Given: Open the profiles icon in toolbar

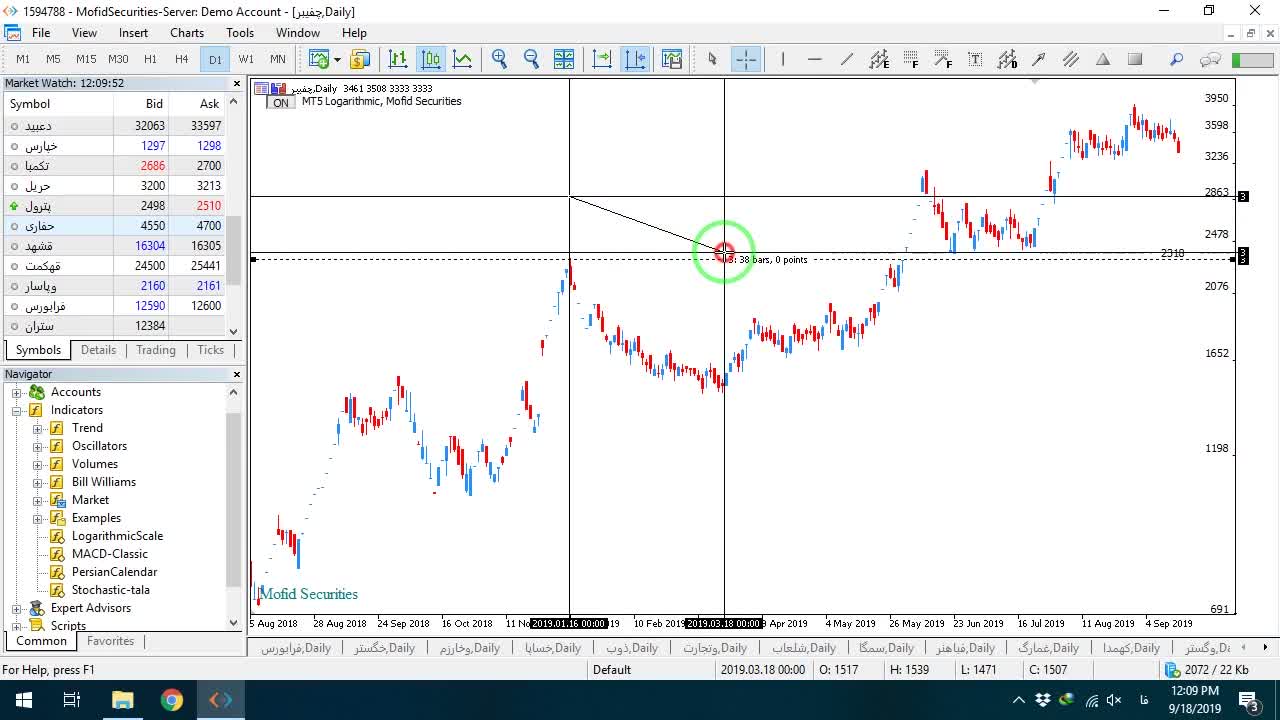Looking at the screenshot, I should pos(359,59).
